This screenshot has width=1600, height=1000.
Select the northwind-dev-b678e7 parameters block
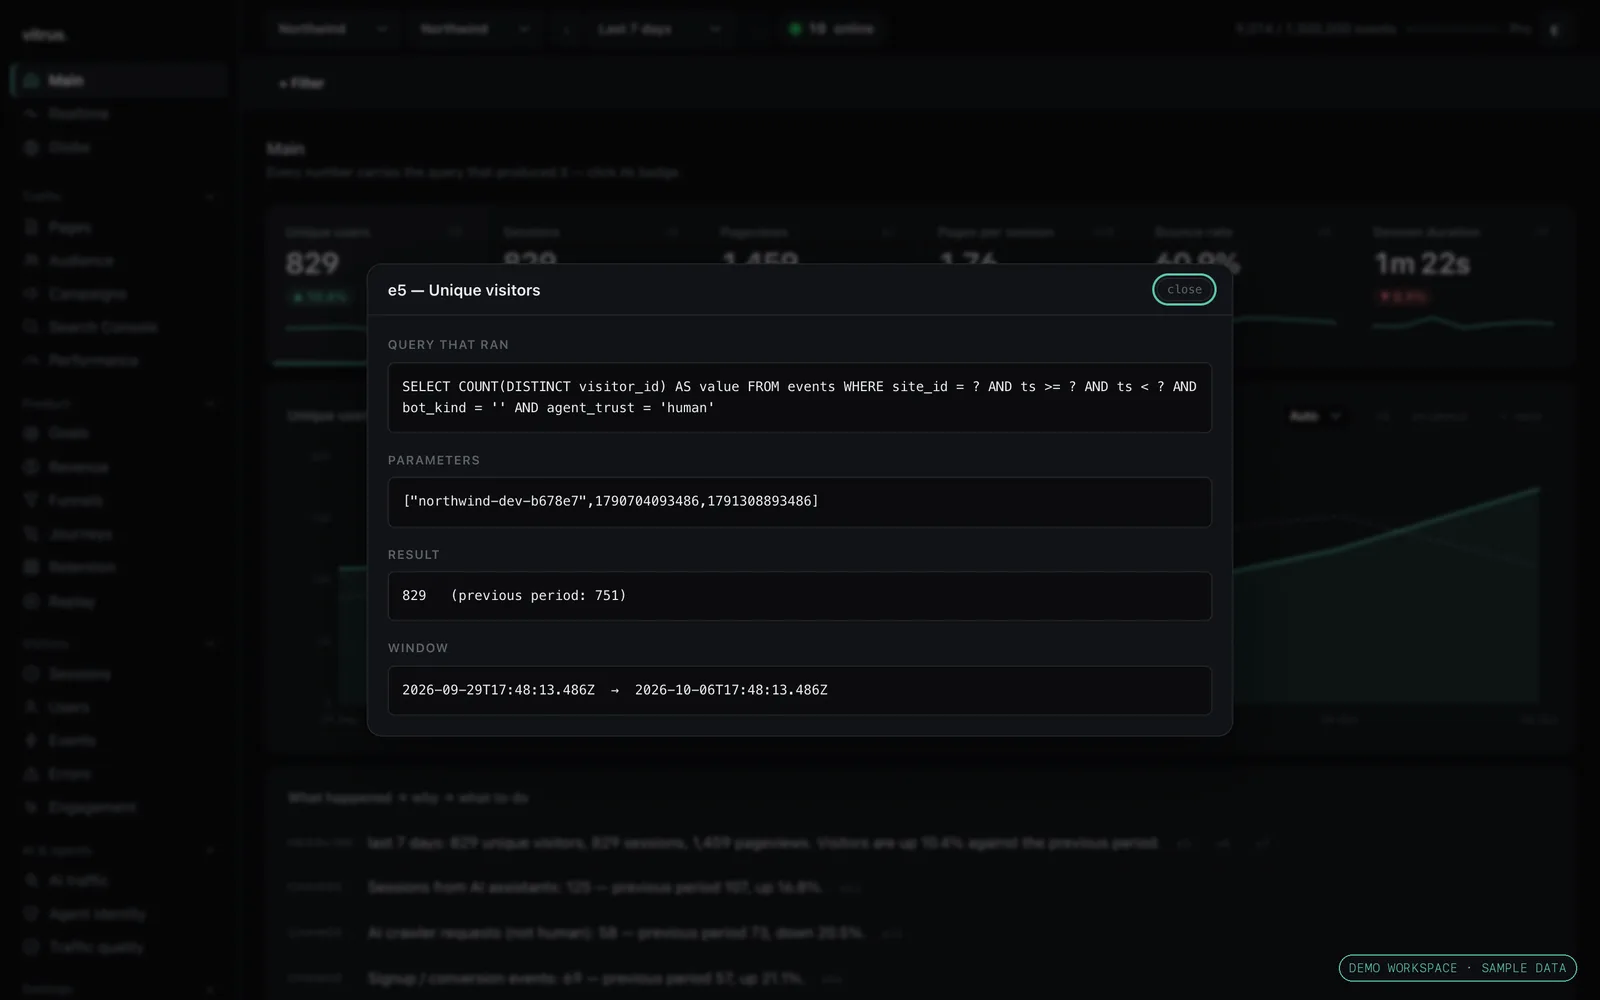pos(799,502)
